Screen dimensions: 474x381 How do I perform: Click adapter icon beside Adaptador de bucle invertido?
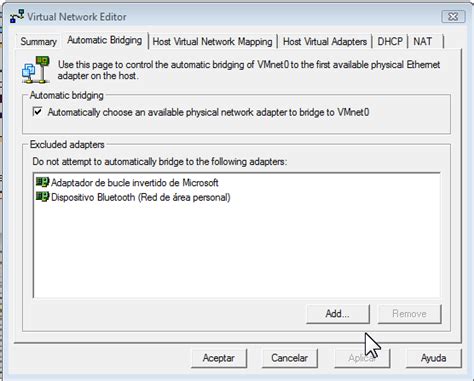tap(42, 182)
